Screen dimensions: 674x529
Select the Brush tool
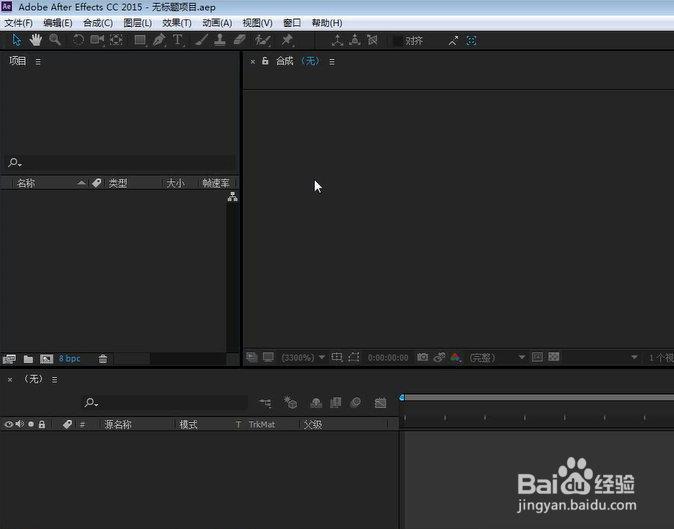(201, 40)
